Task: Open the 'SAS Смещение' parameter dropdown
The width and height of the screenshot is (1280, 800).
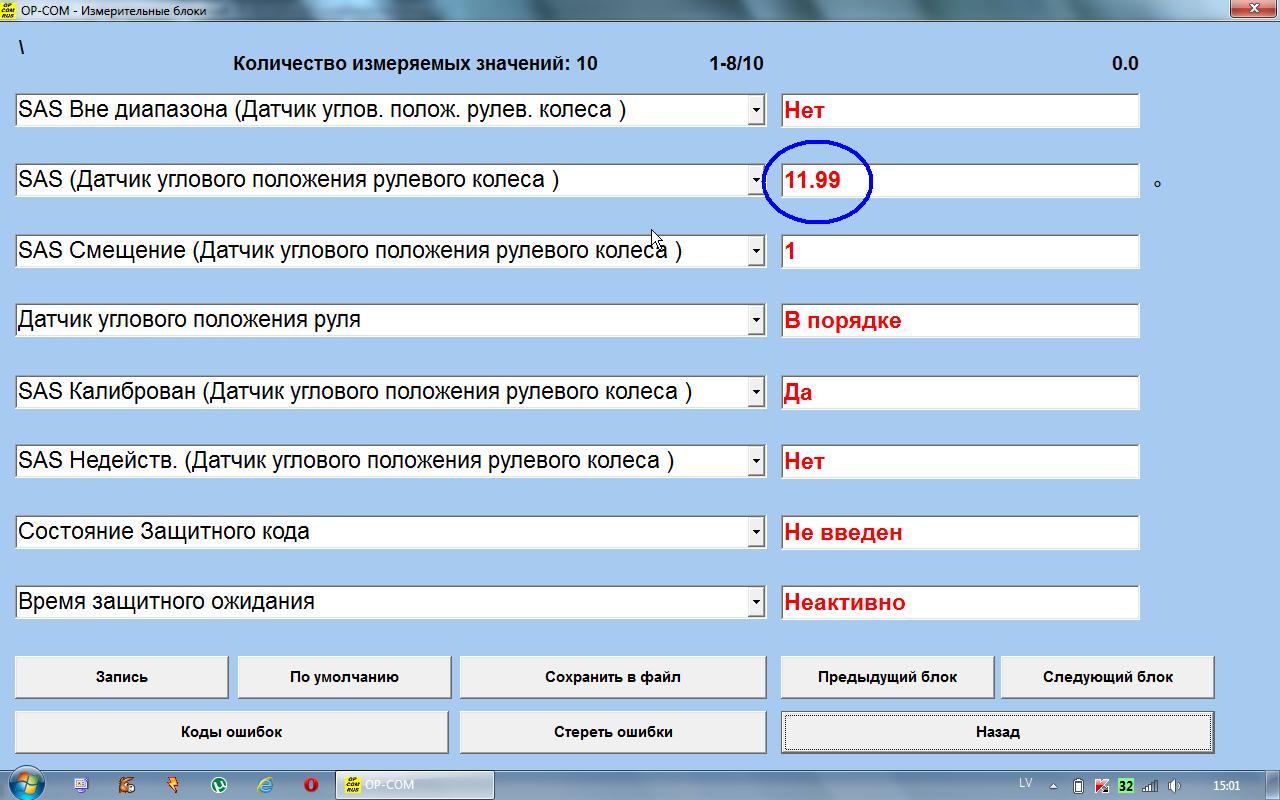Action: pyautogui.click(x=756, y=252)
